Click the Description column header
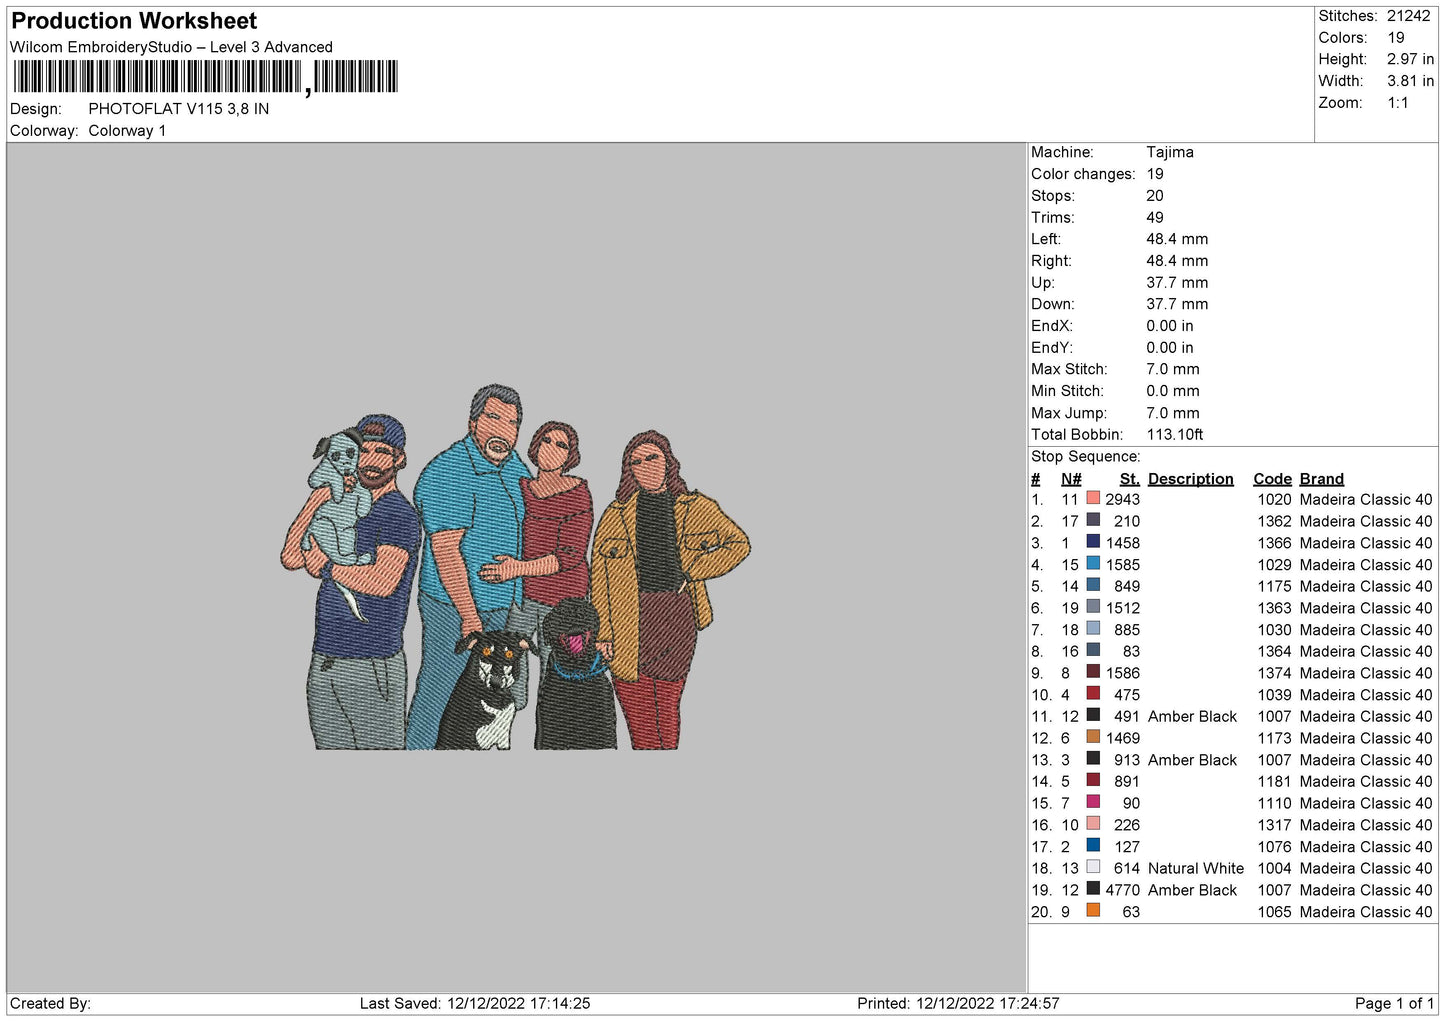The height and width of the screenshot is (1021, 1445). pyautogui.click(x=1190, y=479)
